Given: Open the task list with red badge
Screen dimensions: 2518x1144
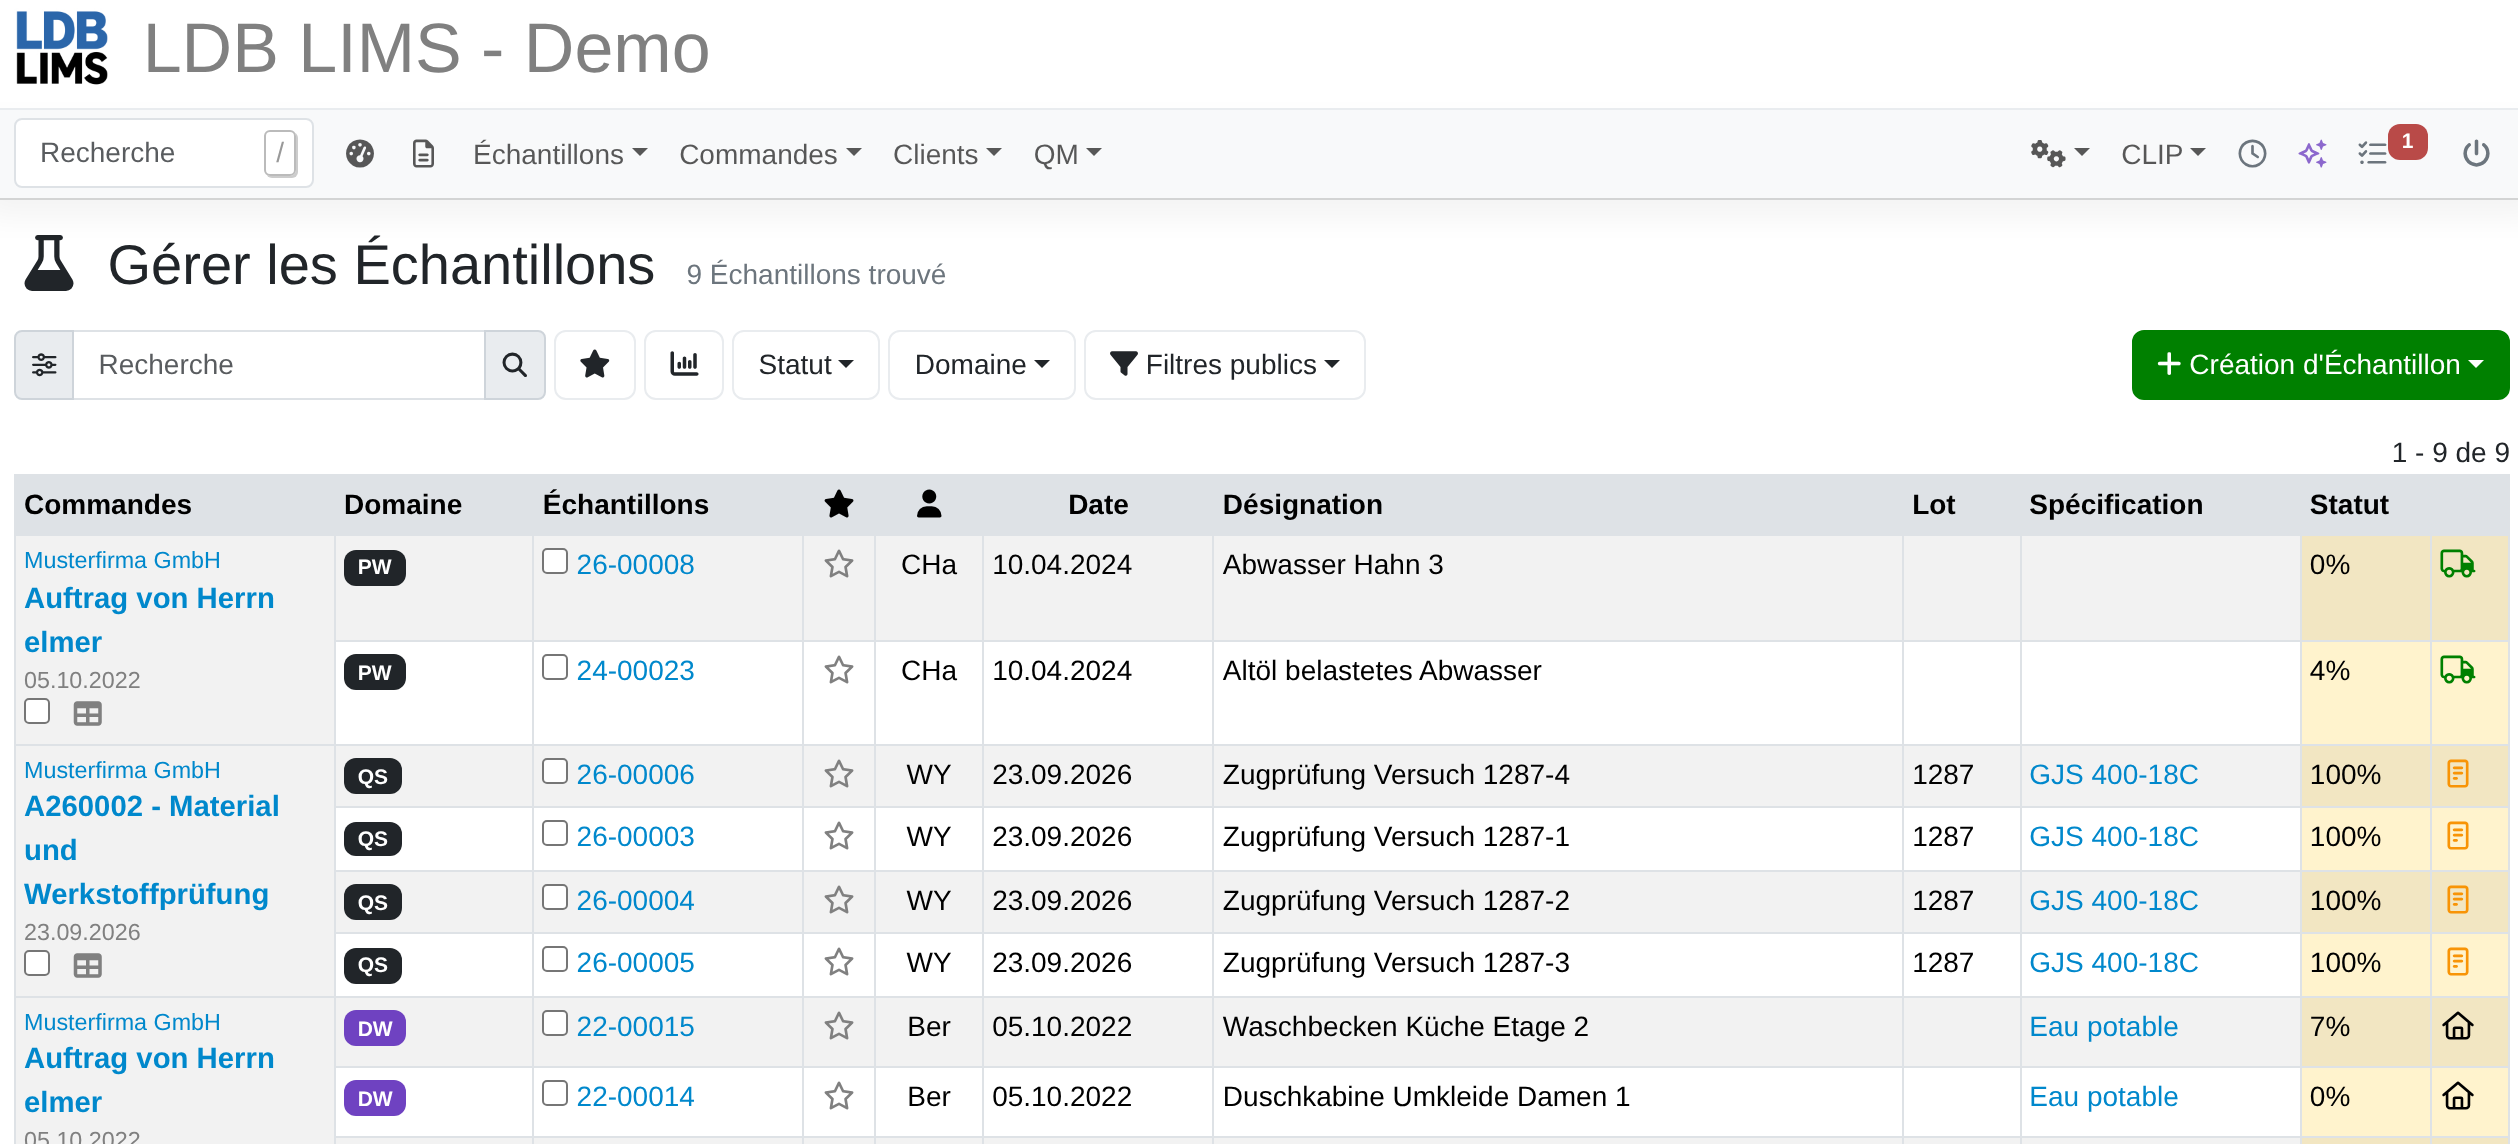Looking at the screenshot, I should [2390, 148].
